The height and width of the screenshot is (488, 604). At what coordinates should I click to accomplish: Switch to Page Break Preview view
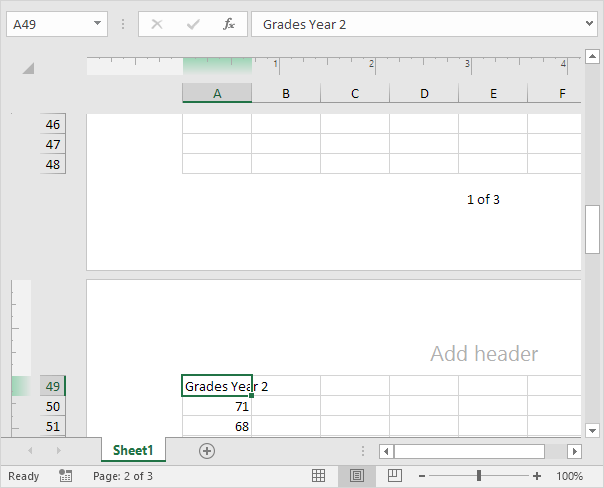394,476
